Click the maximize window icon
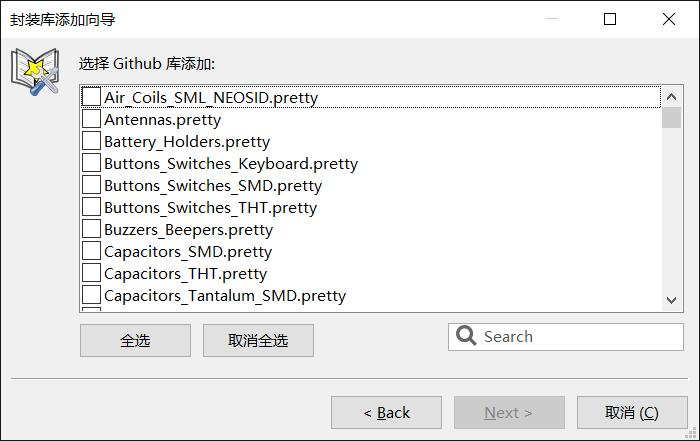 [610, 19]
